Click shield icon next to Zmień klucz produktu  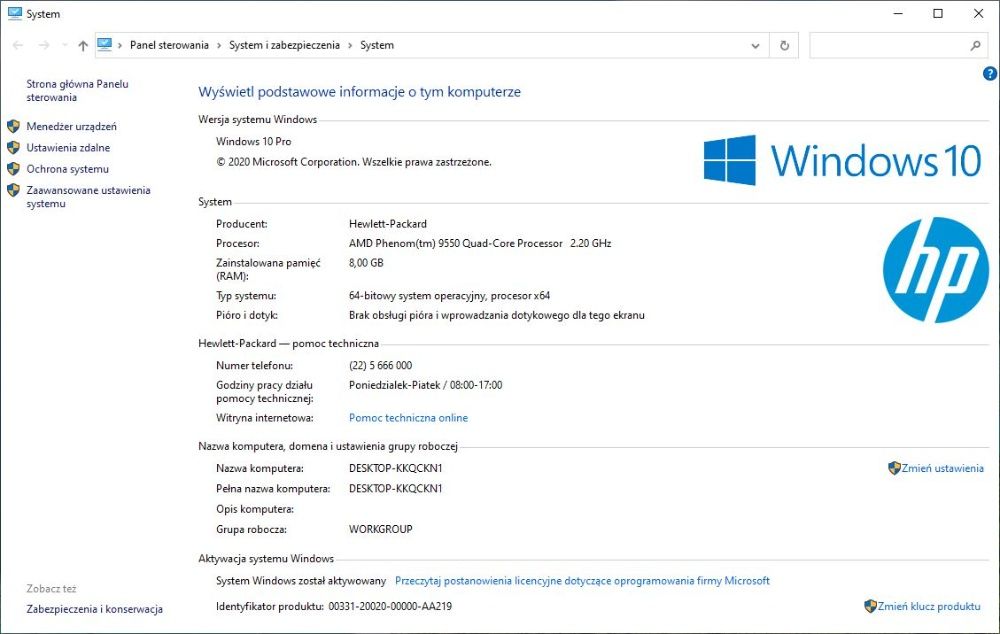pyautogui.click(x=871, y=606)
